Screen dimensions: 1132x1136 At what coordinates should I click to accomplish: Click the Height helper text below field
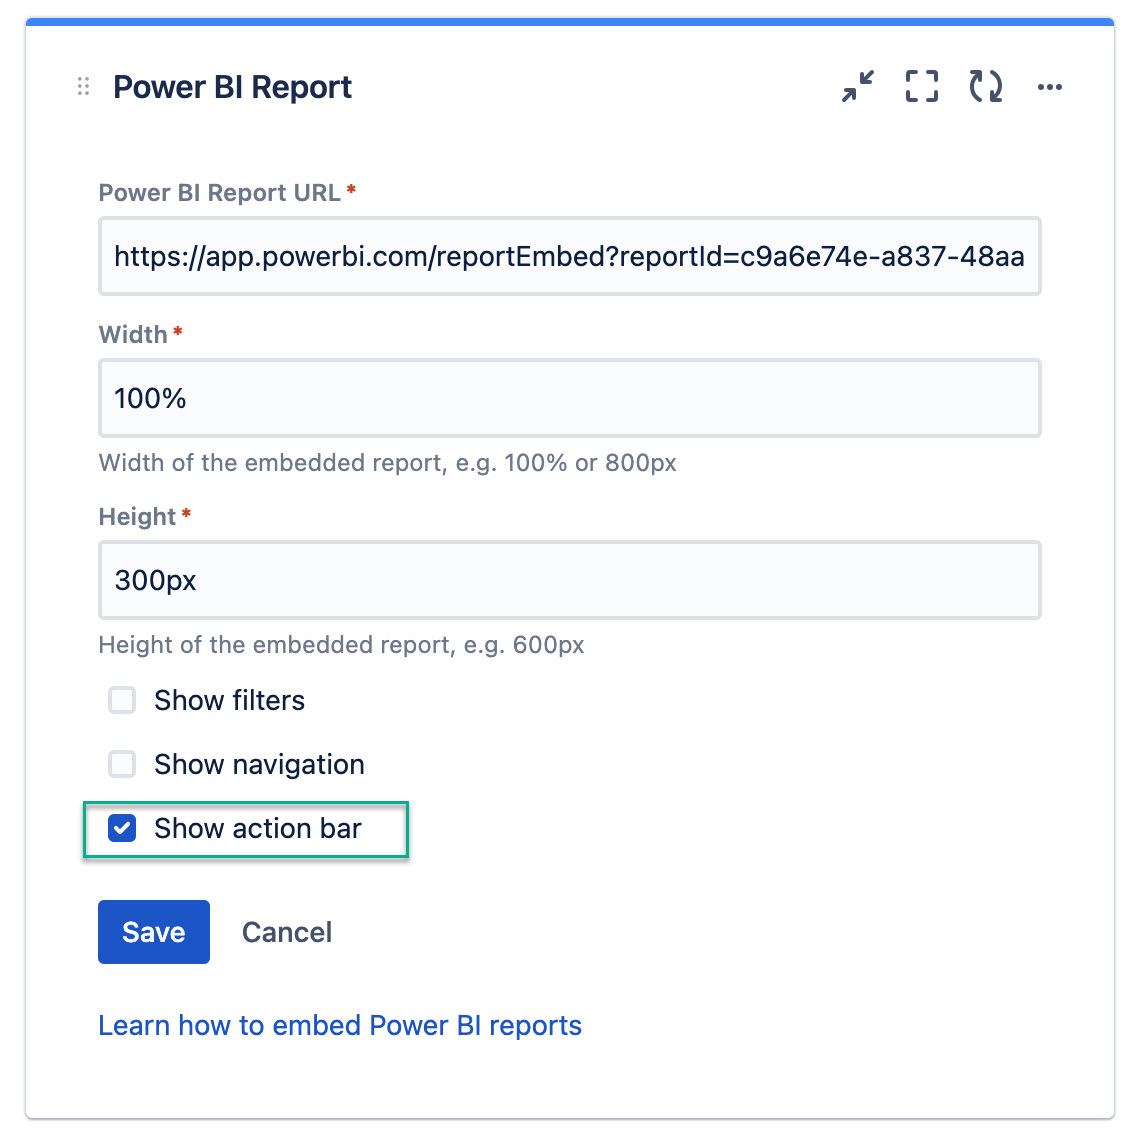point(341,645)
